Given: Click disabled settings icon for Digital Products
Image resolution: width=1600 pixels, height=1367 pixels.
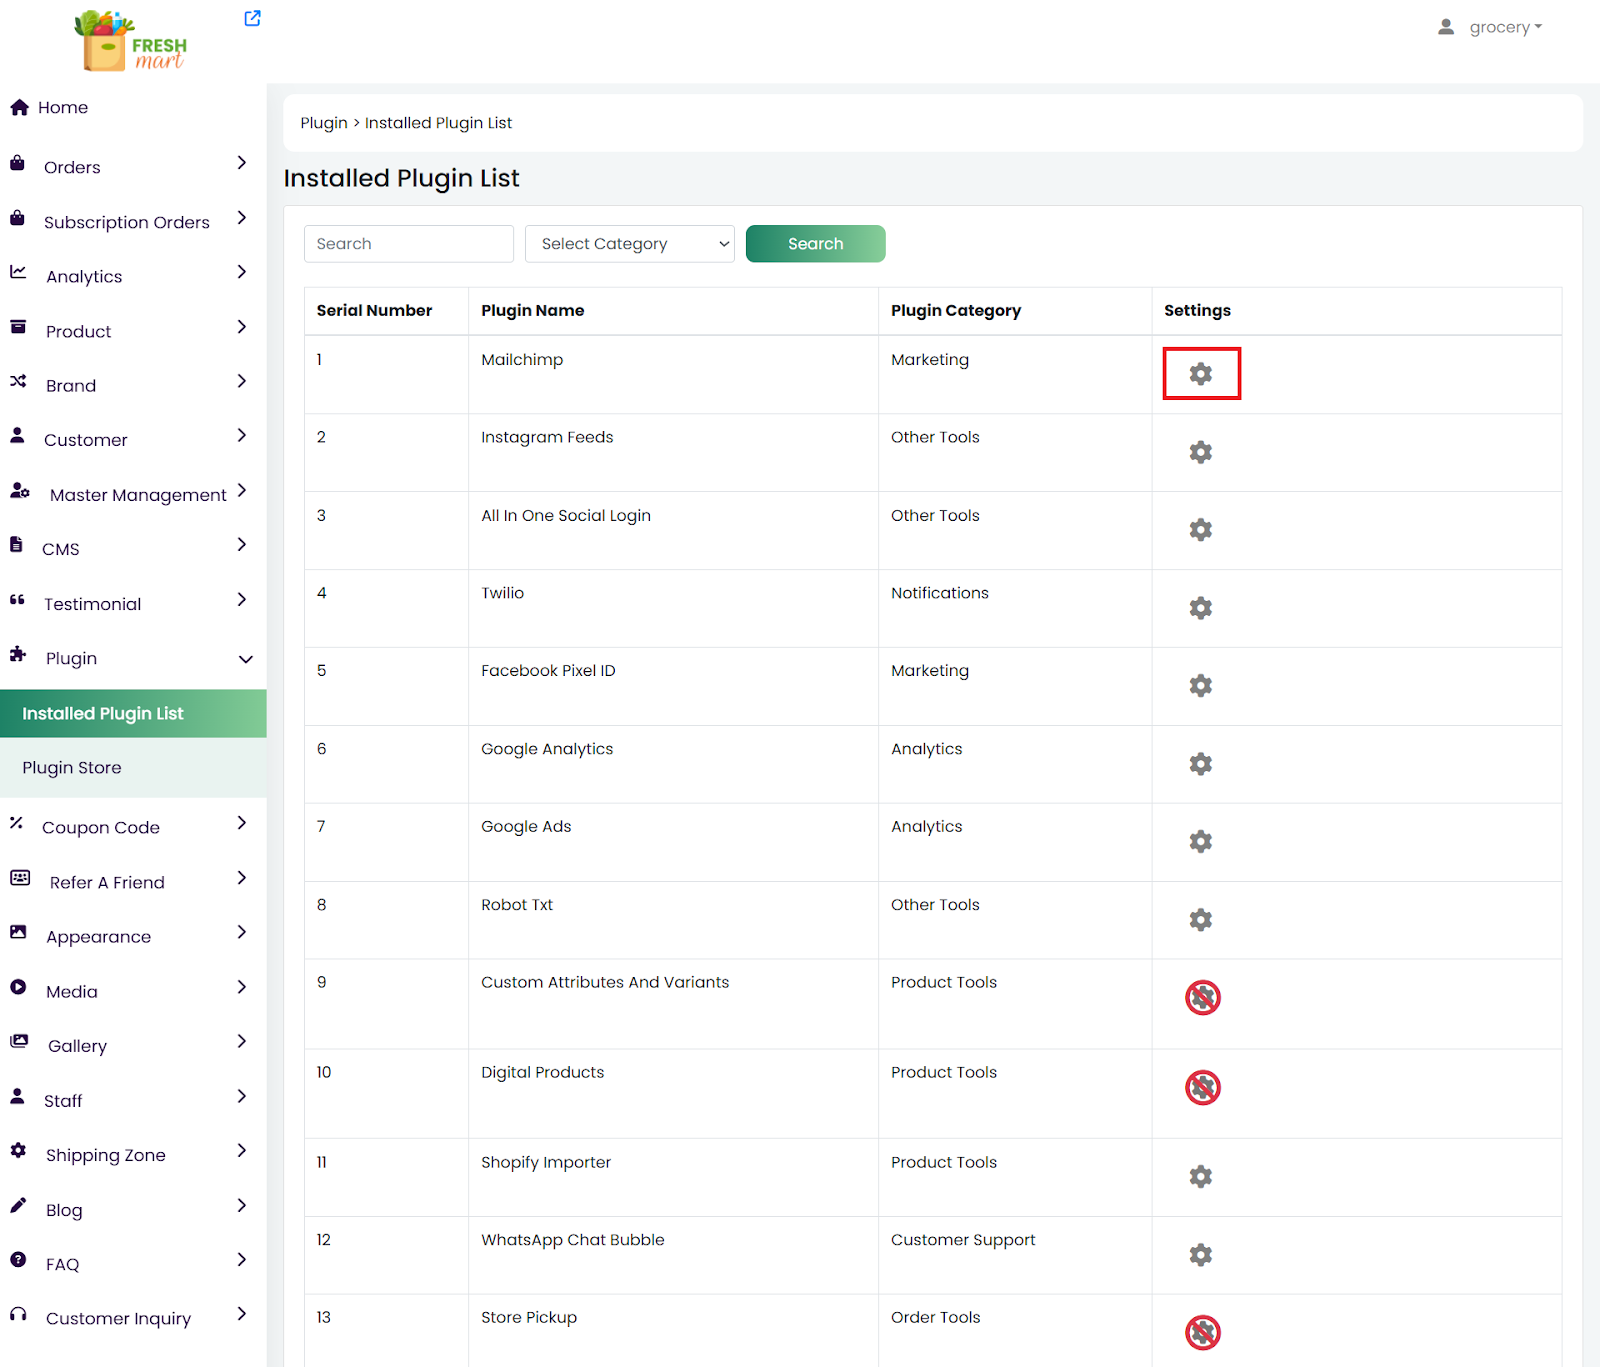Looking at the screenshot, I should coord(1202,1087).
